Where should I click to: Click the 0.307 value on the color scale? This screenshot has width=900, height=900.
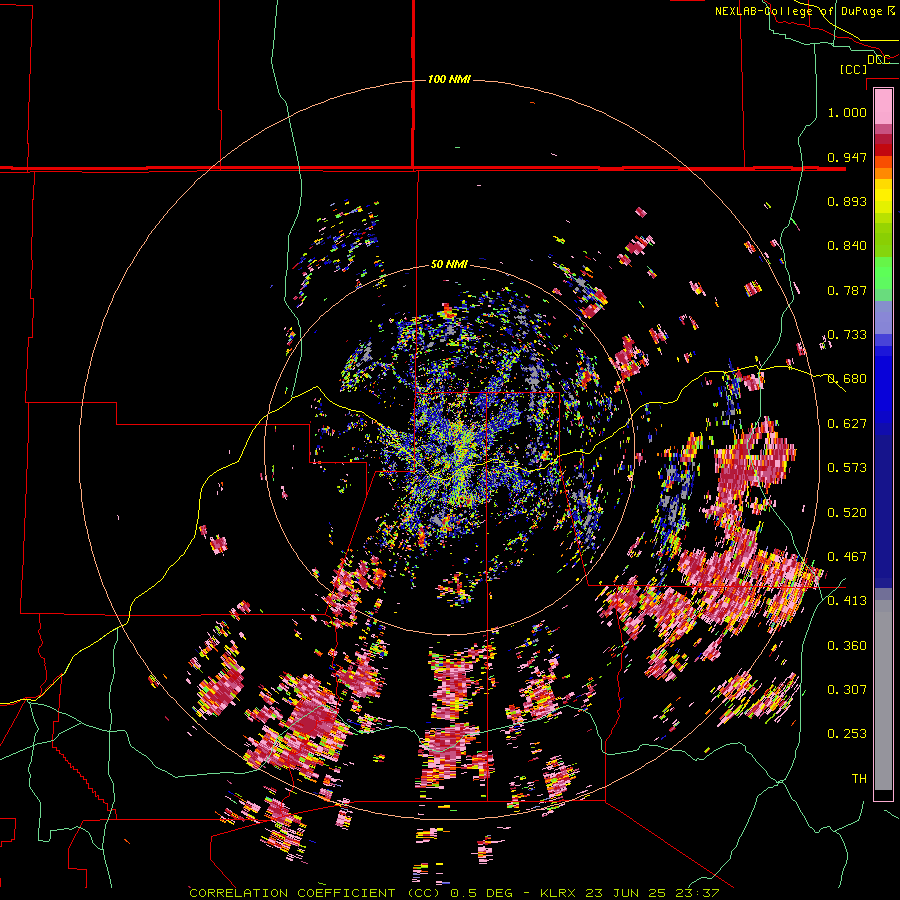click(x=847, y=690)
